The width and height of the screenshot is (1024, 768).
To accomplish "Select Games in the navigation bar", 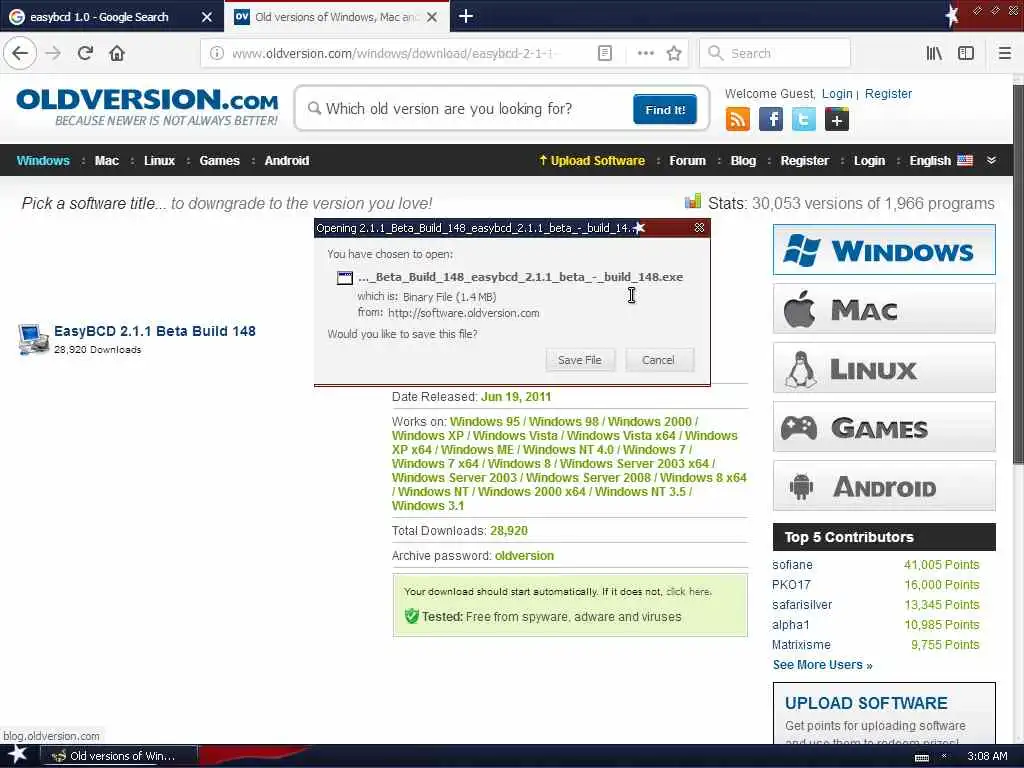I will point(219,161).
